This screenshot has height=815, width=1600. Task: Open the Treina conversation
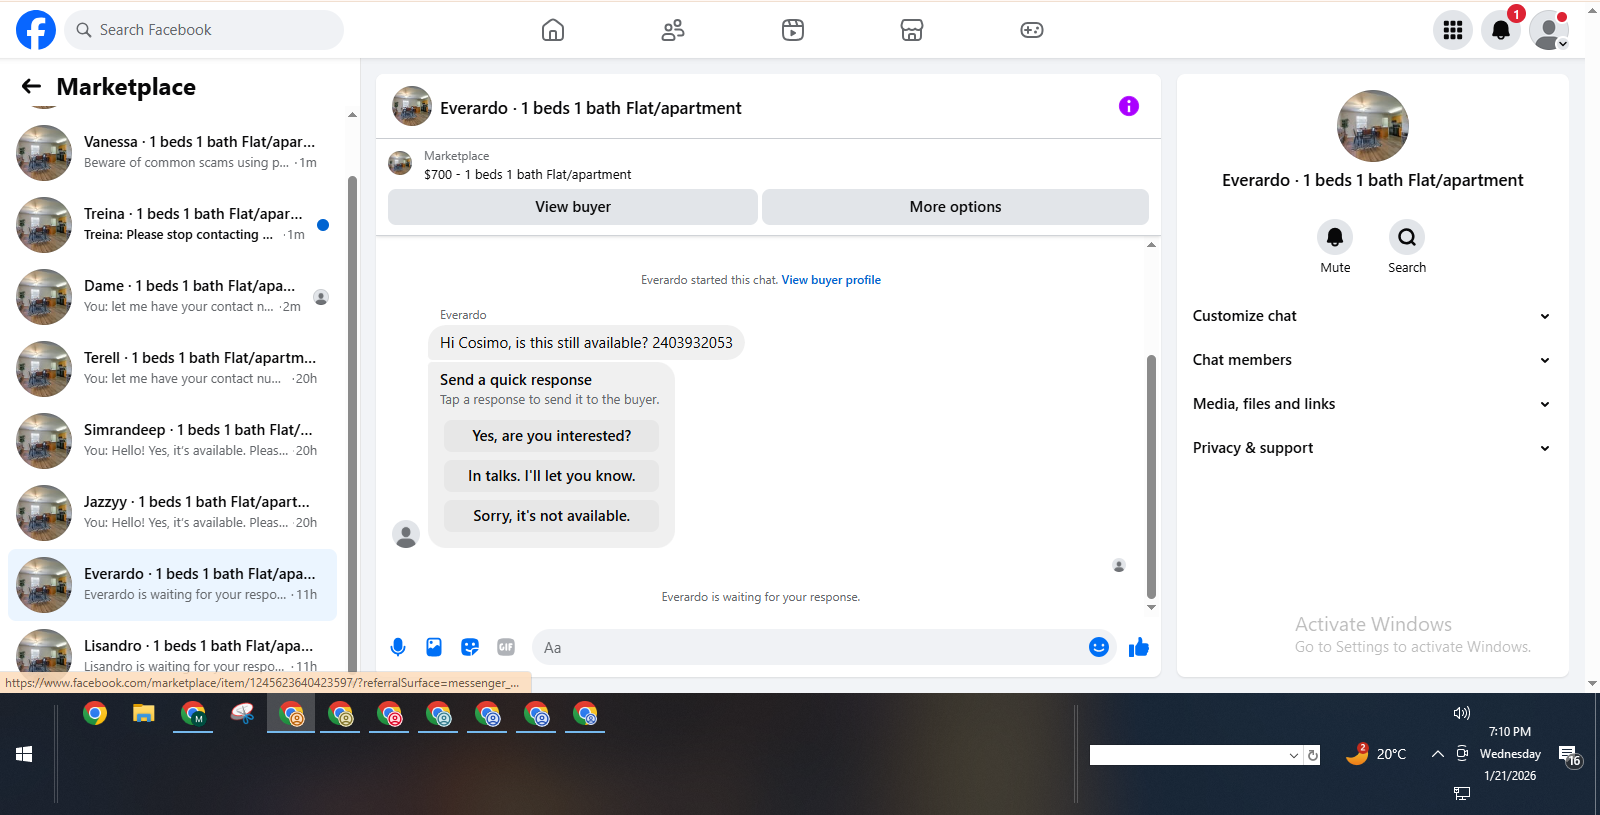172,225
